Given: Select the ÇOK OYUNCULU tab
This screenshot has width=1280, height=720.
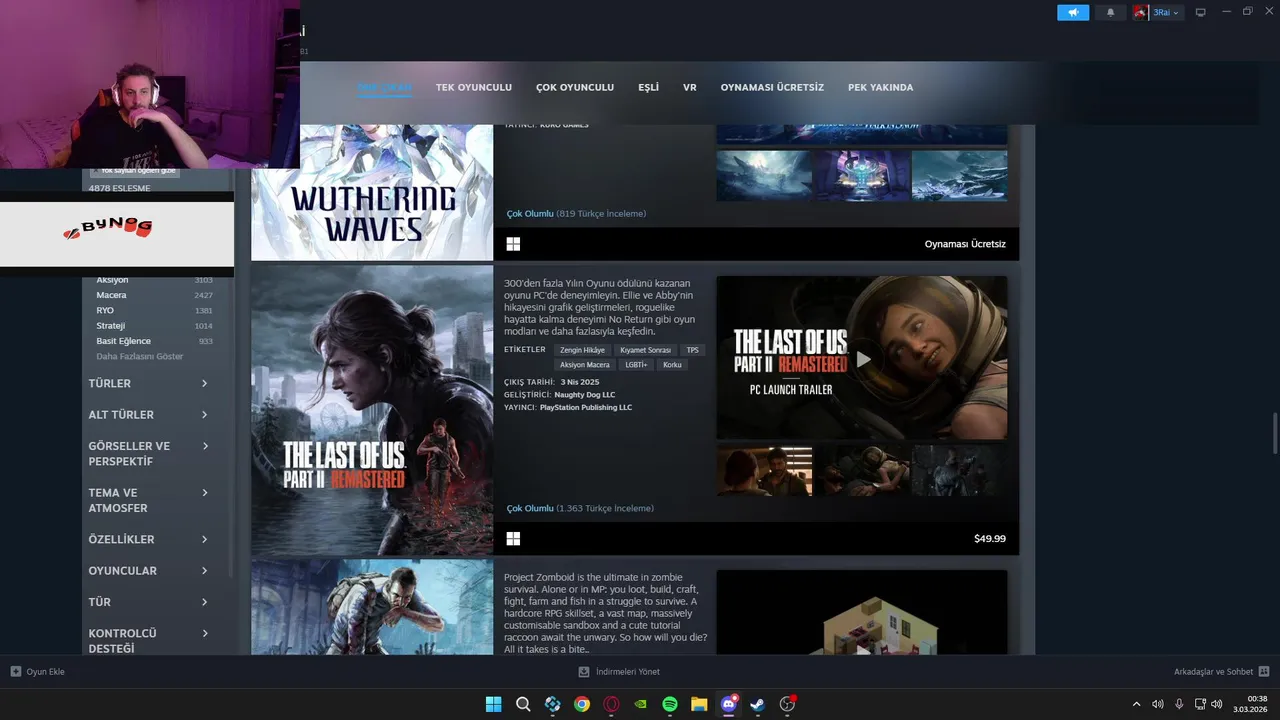Looking at the screenshot, I should [x=575, y=87].
